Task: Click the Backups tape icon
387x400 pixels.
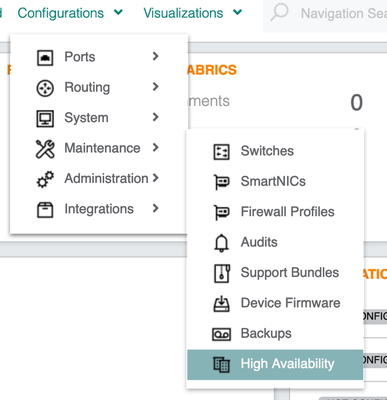Action: (221, 334)
